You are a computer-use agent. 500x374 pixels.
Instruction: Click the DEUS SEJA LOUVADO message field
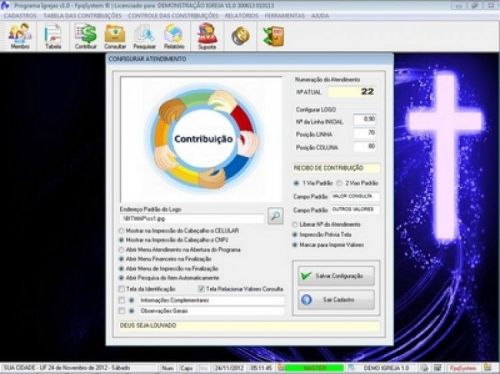tap(249, 326)
